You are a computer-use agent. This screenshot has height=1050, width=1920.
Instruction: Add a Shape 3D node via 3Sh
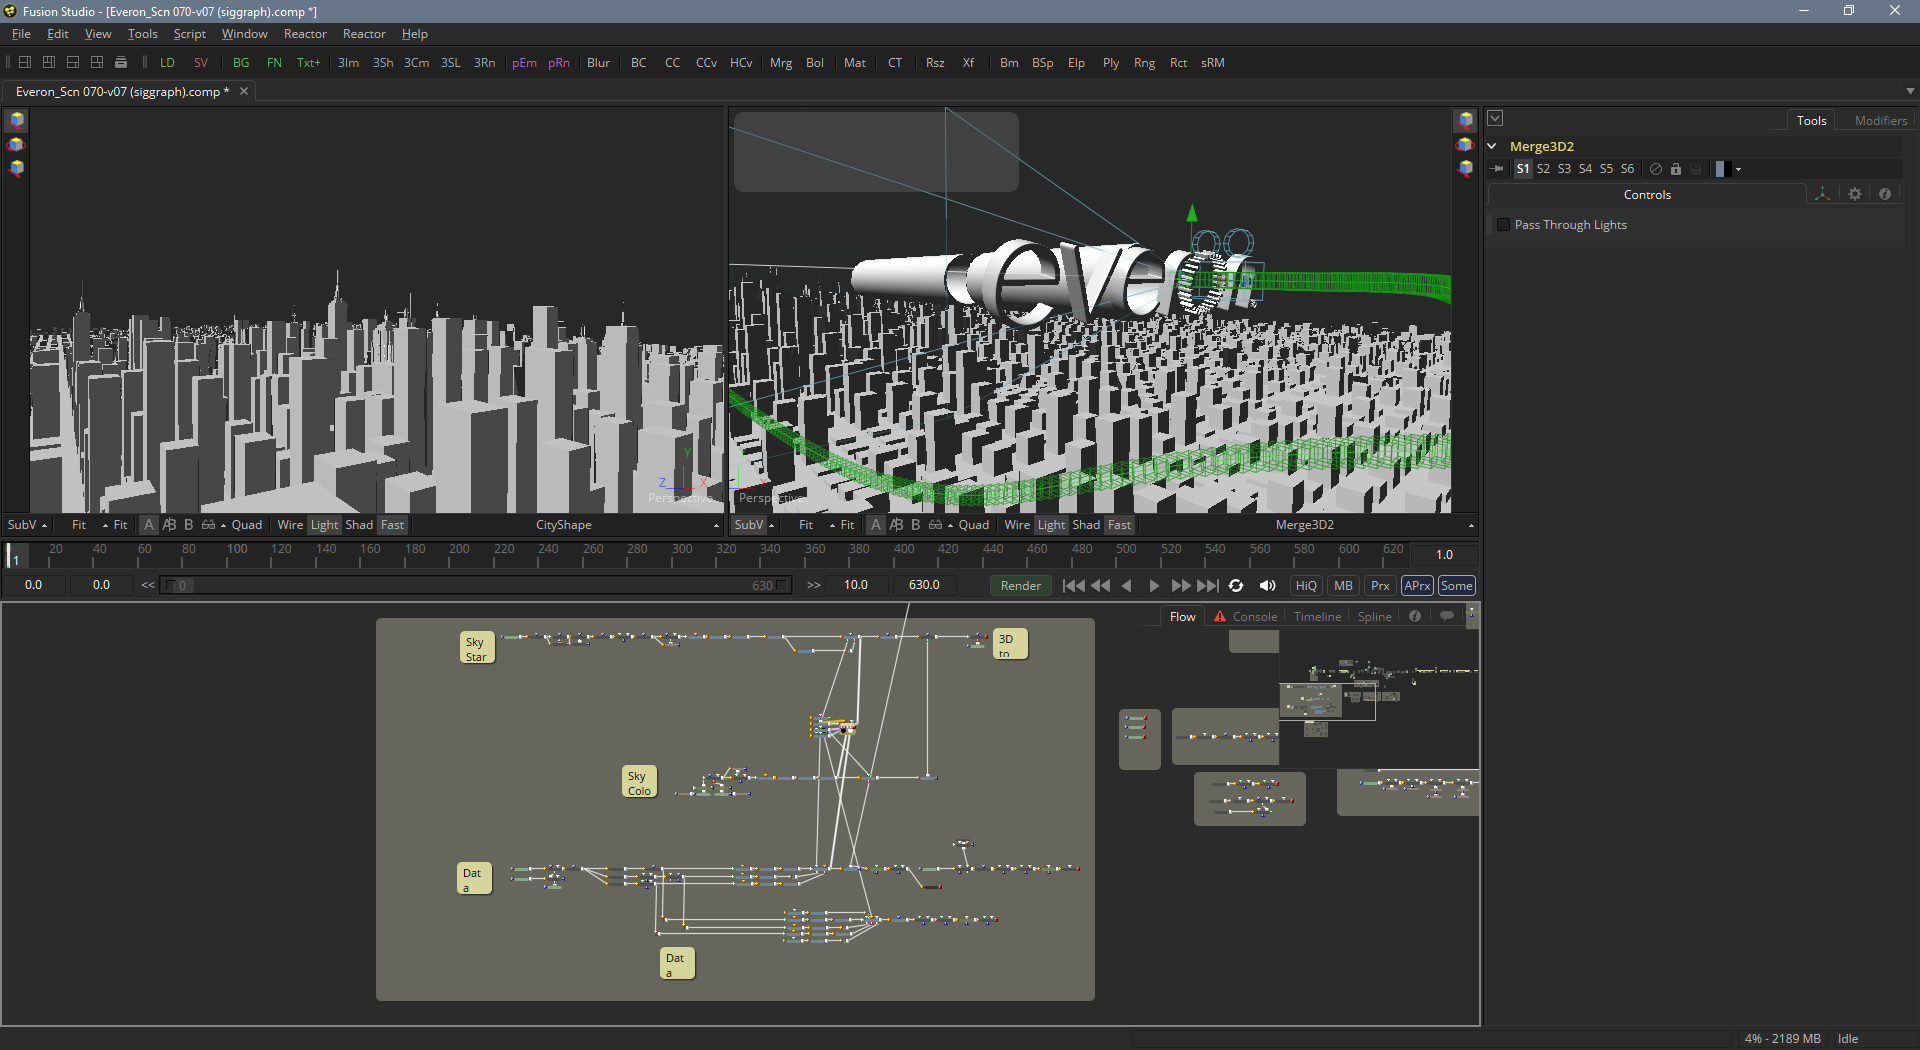click(x=383, y=62)
